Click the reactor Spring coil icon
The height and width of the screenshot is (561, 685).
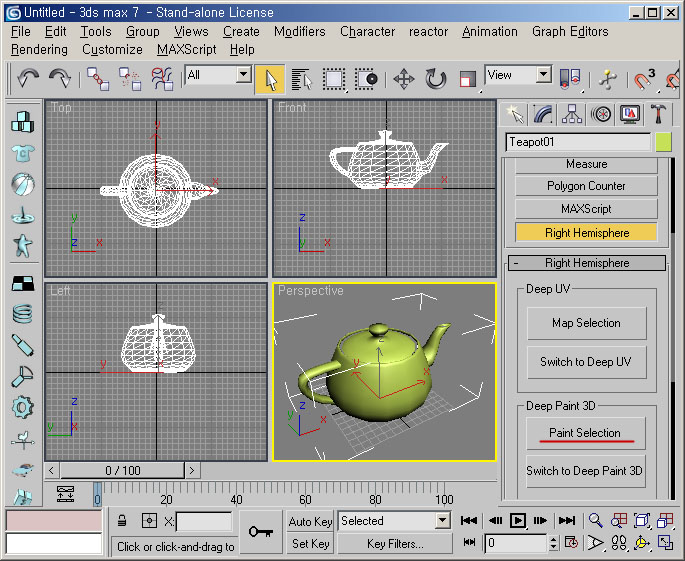tap(23, 314)
